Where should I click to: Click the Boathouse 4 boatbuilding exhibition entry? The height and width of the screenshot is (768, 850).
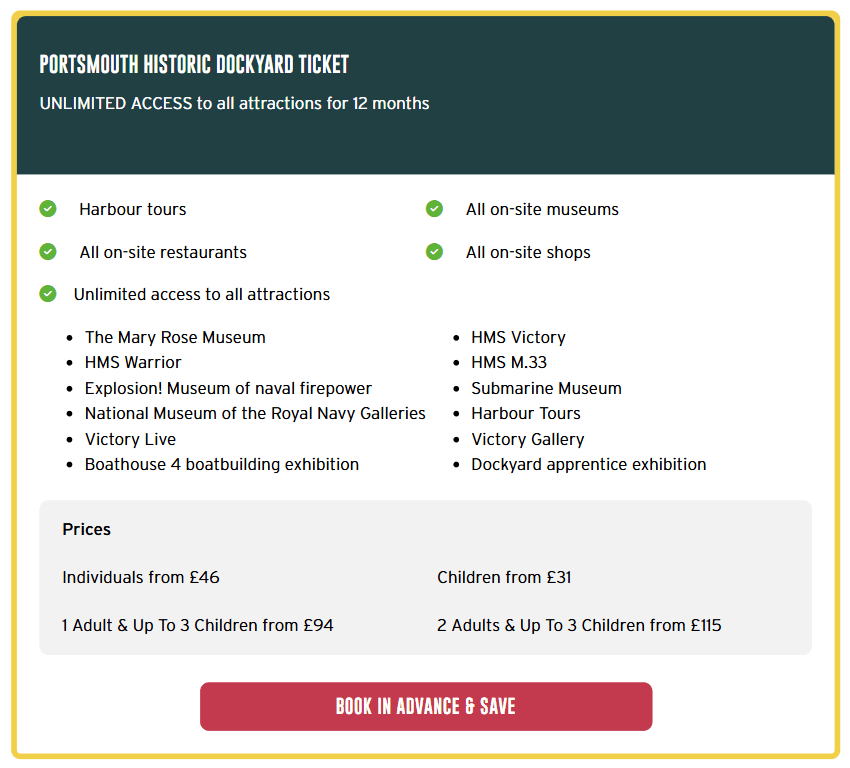(221, 464)
